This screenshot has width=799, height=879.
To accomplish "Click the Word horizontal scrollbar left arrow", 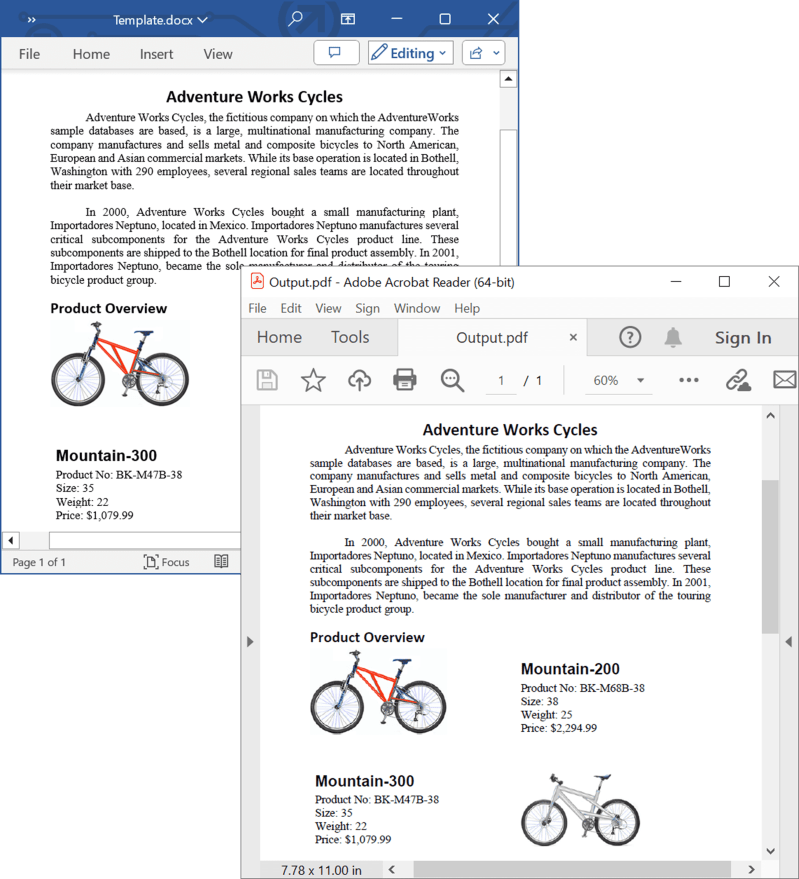I will click(11, 540).
